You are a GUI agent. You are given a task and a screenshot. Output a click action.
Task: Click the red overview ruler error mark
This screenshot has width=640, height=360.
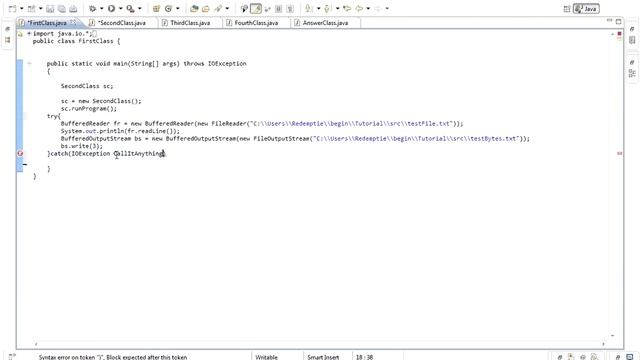[620, 153]
